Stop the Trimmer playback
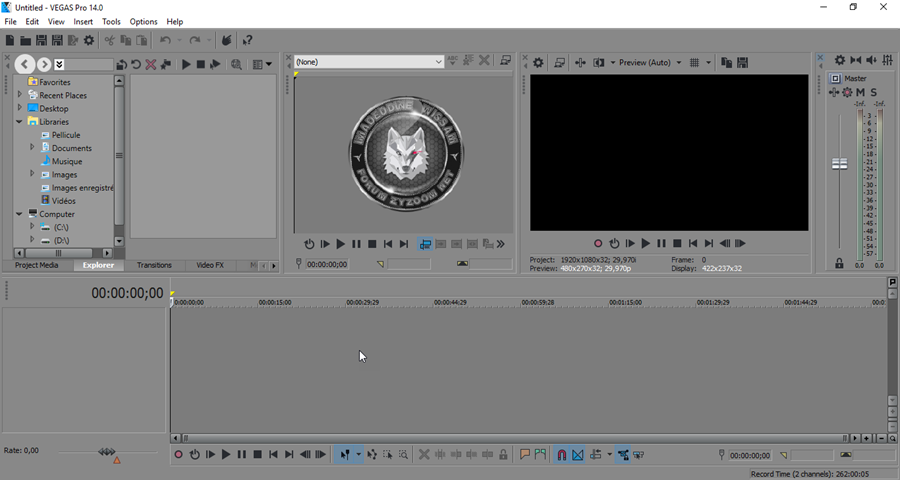 tap(372, 244)
